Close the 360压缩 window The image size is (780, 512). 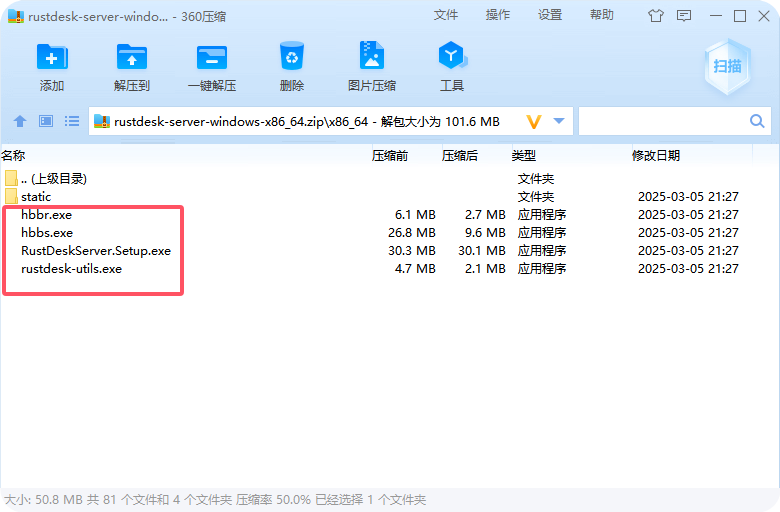pyautogui.click(x=764, y=16)
